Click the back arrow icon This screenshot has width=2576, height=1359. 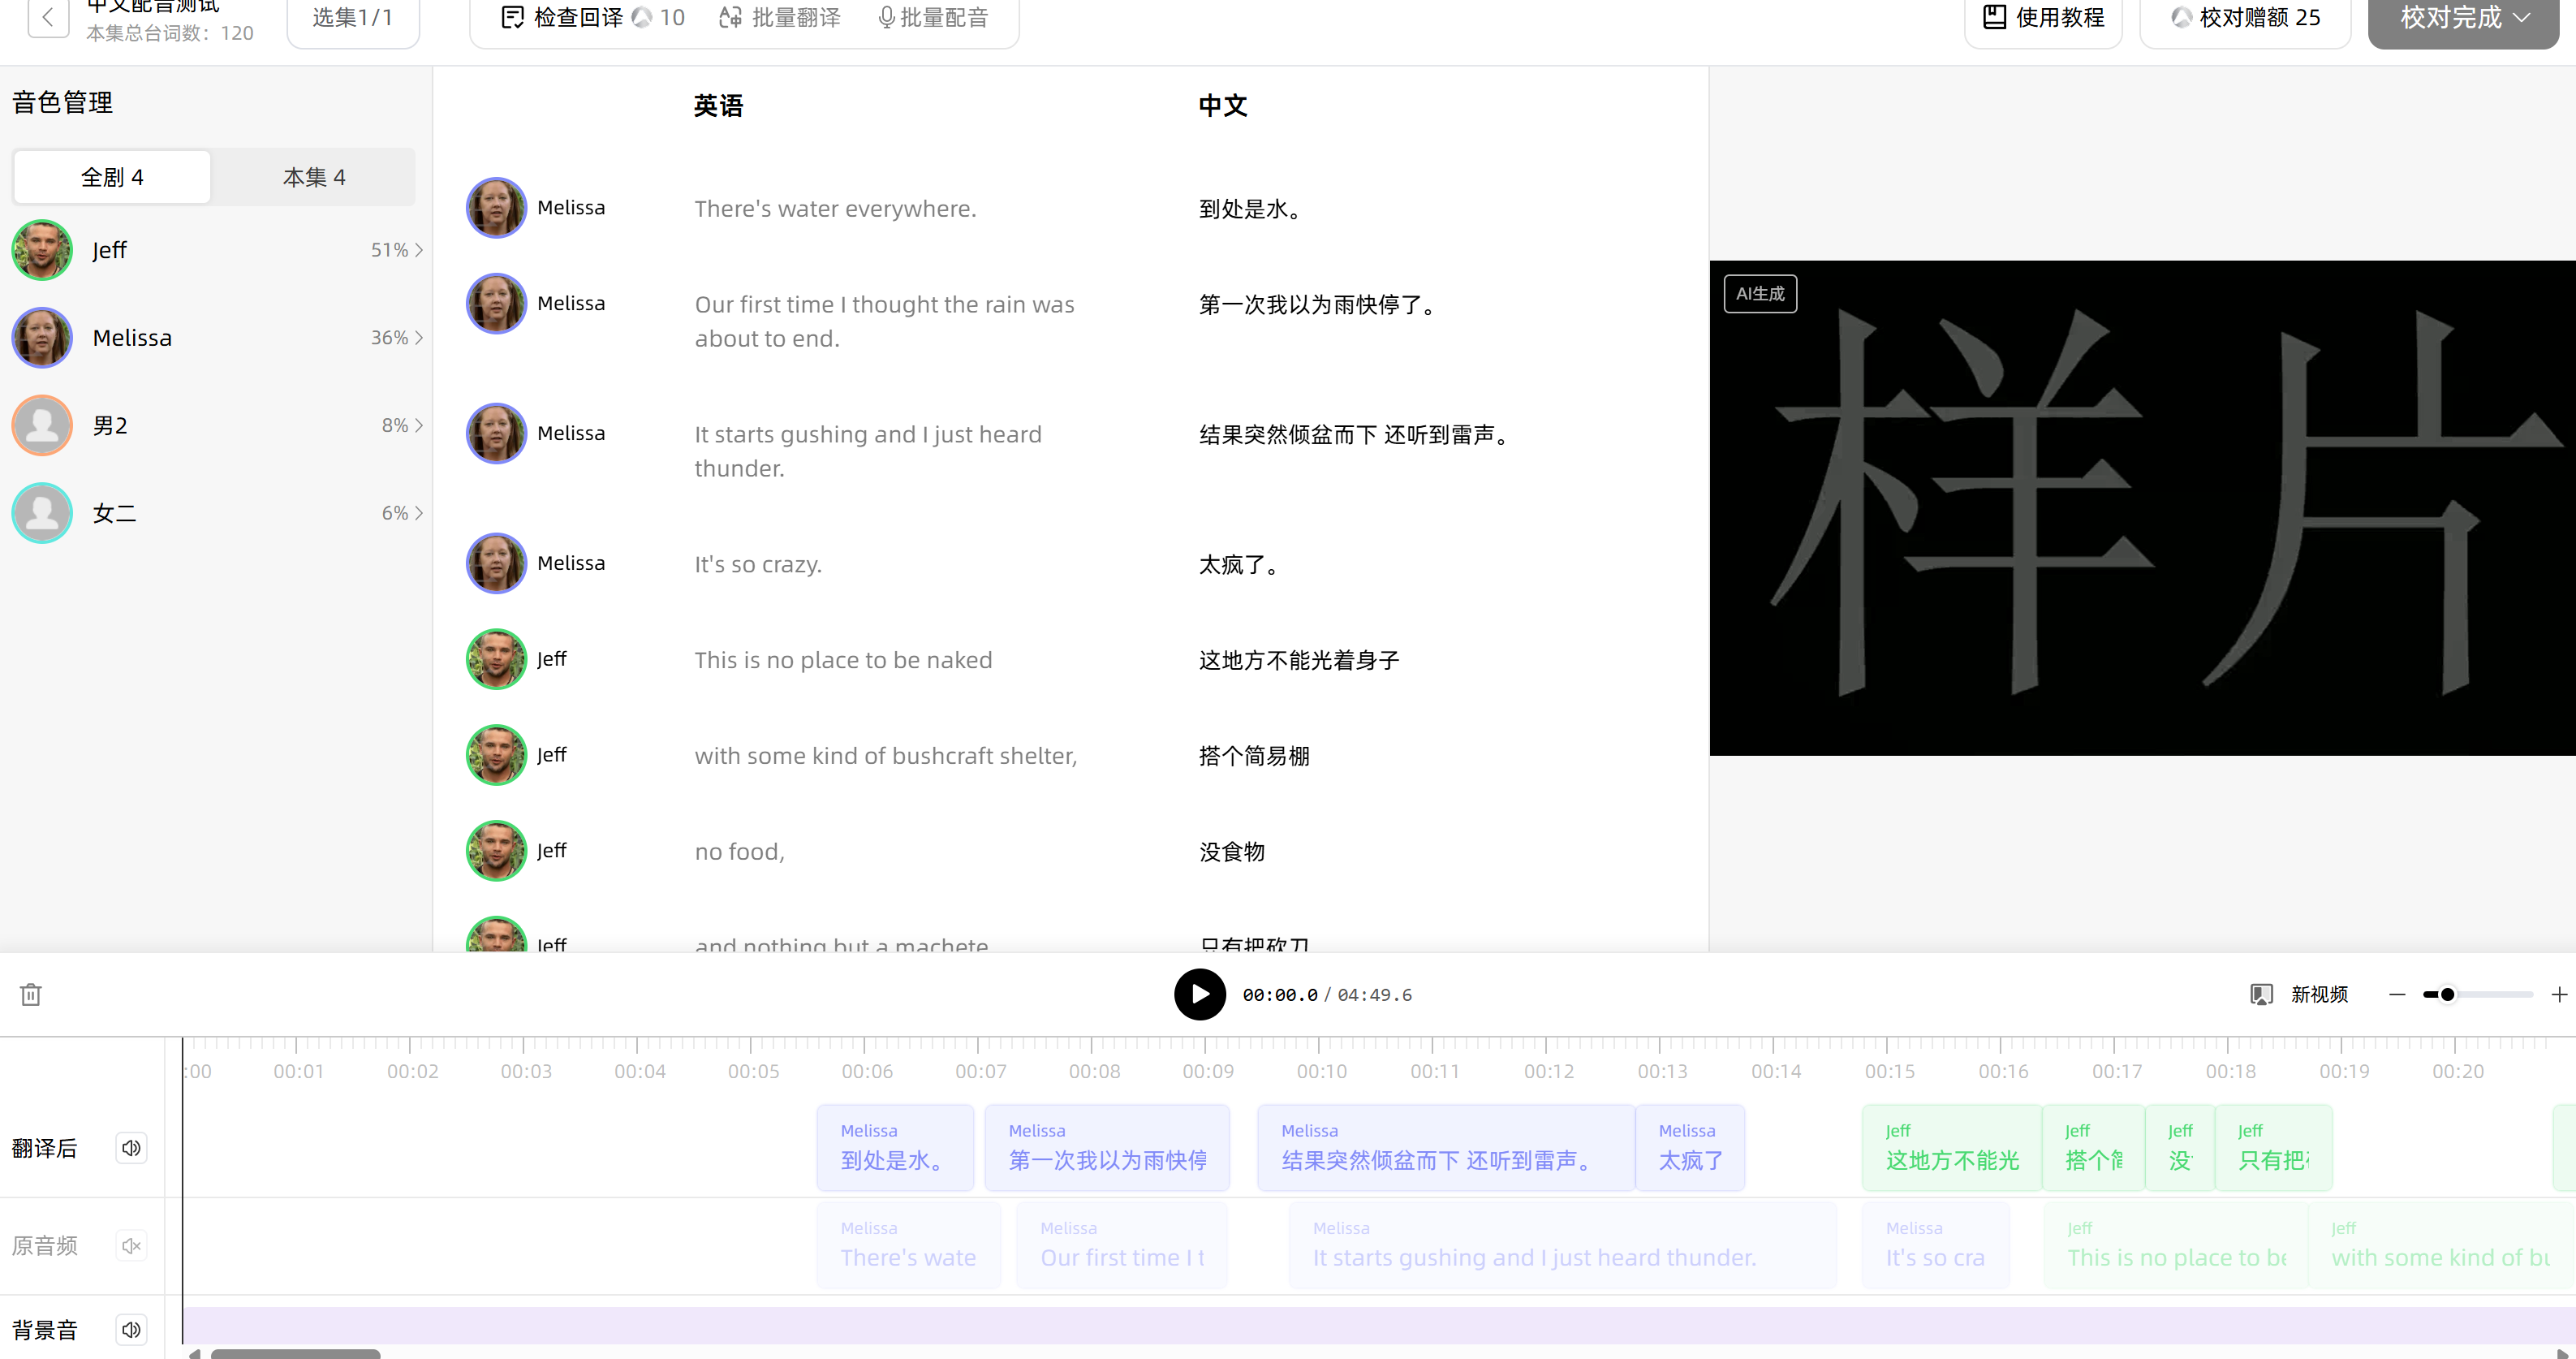pos(47,17)
